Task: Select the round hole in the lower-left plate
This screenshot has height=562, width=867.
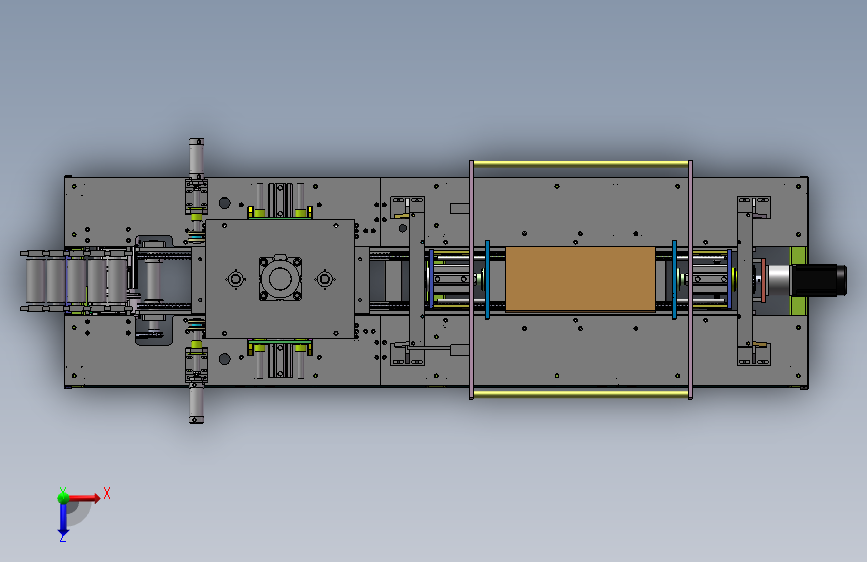Action: [224, 359]
